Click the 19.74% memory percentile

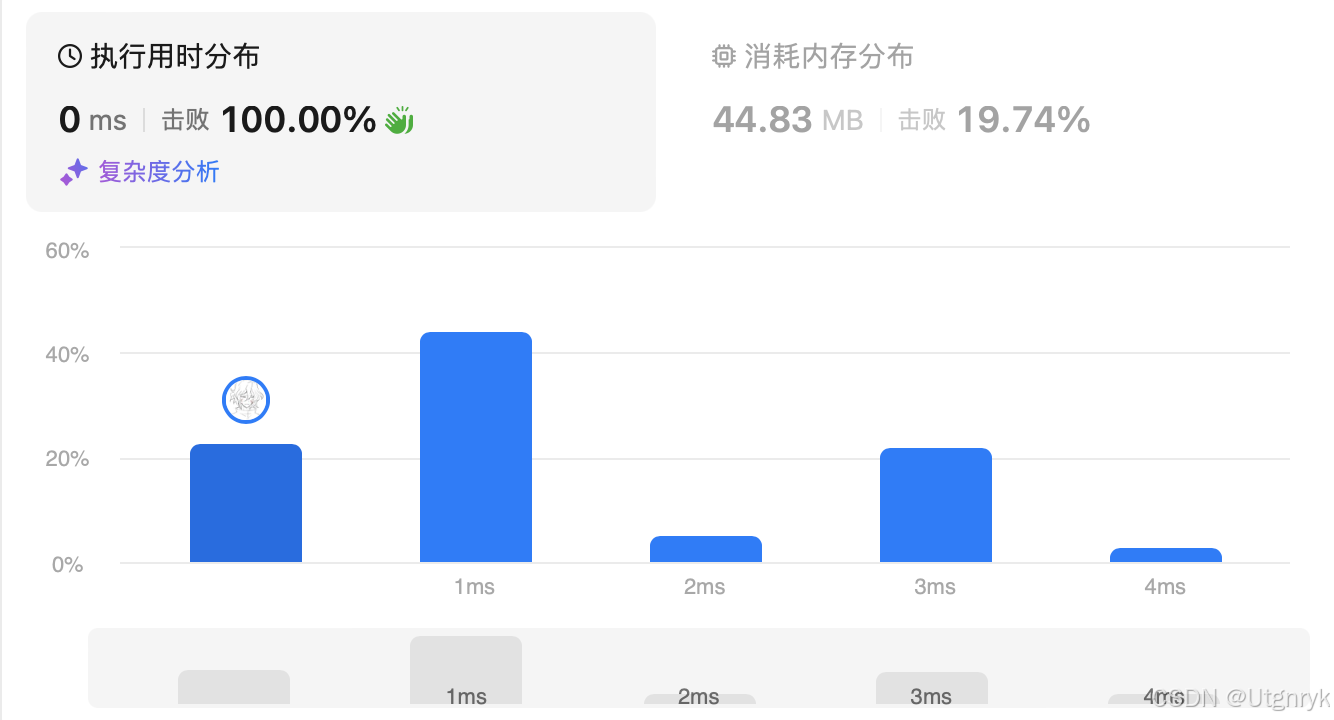[1023, 120]
